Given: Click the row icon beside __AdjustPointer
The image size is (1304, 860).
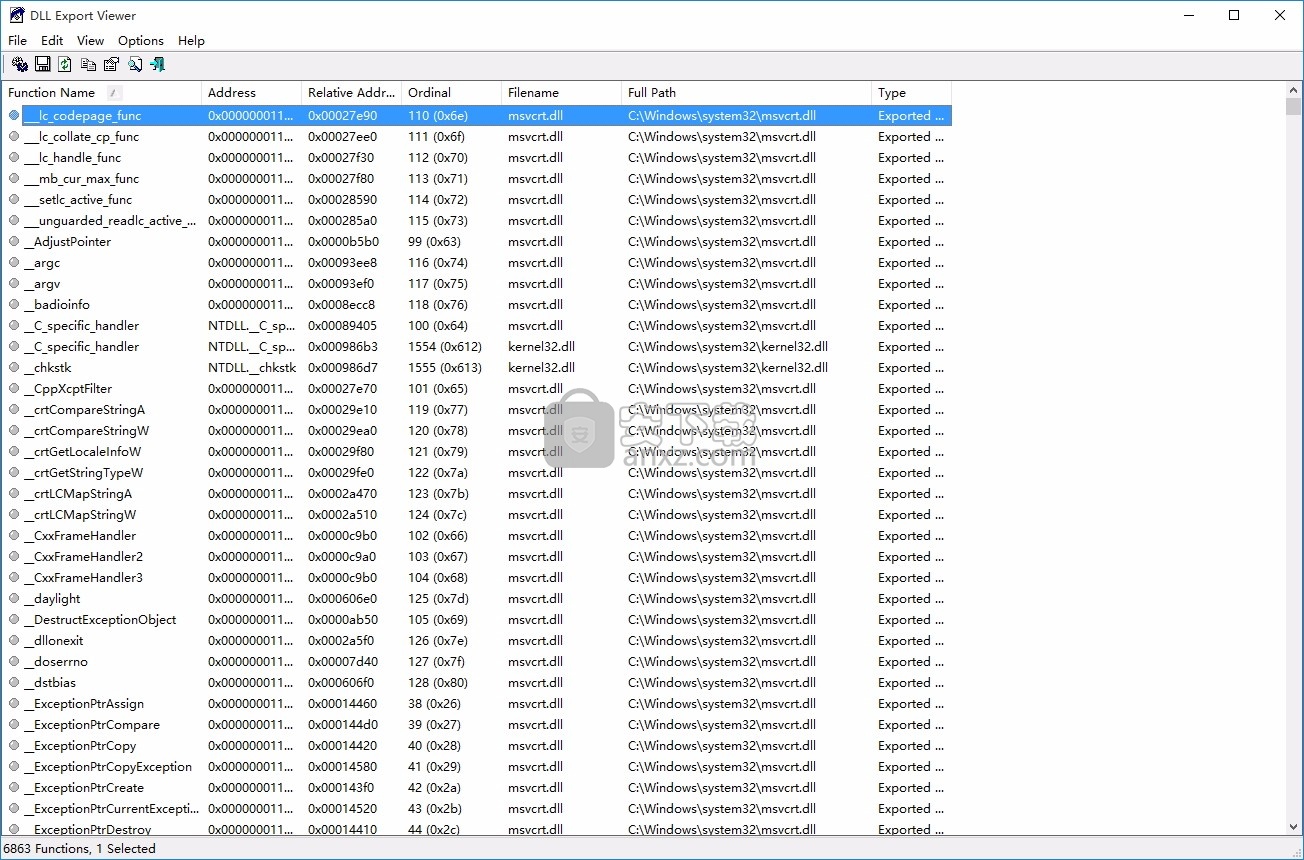Looking at the screenshot, I should (x=14, y=242).
